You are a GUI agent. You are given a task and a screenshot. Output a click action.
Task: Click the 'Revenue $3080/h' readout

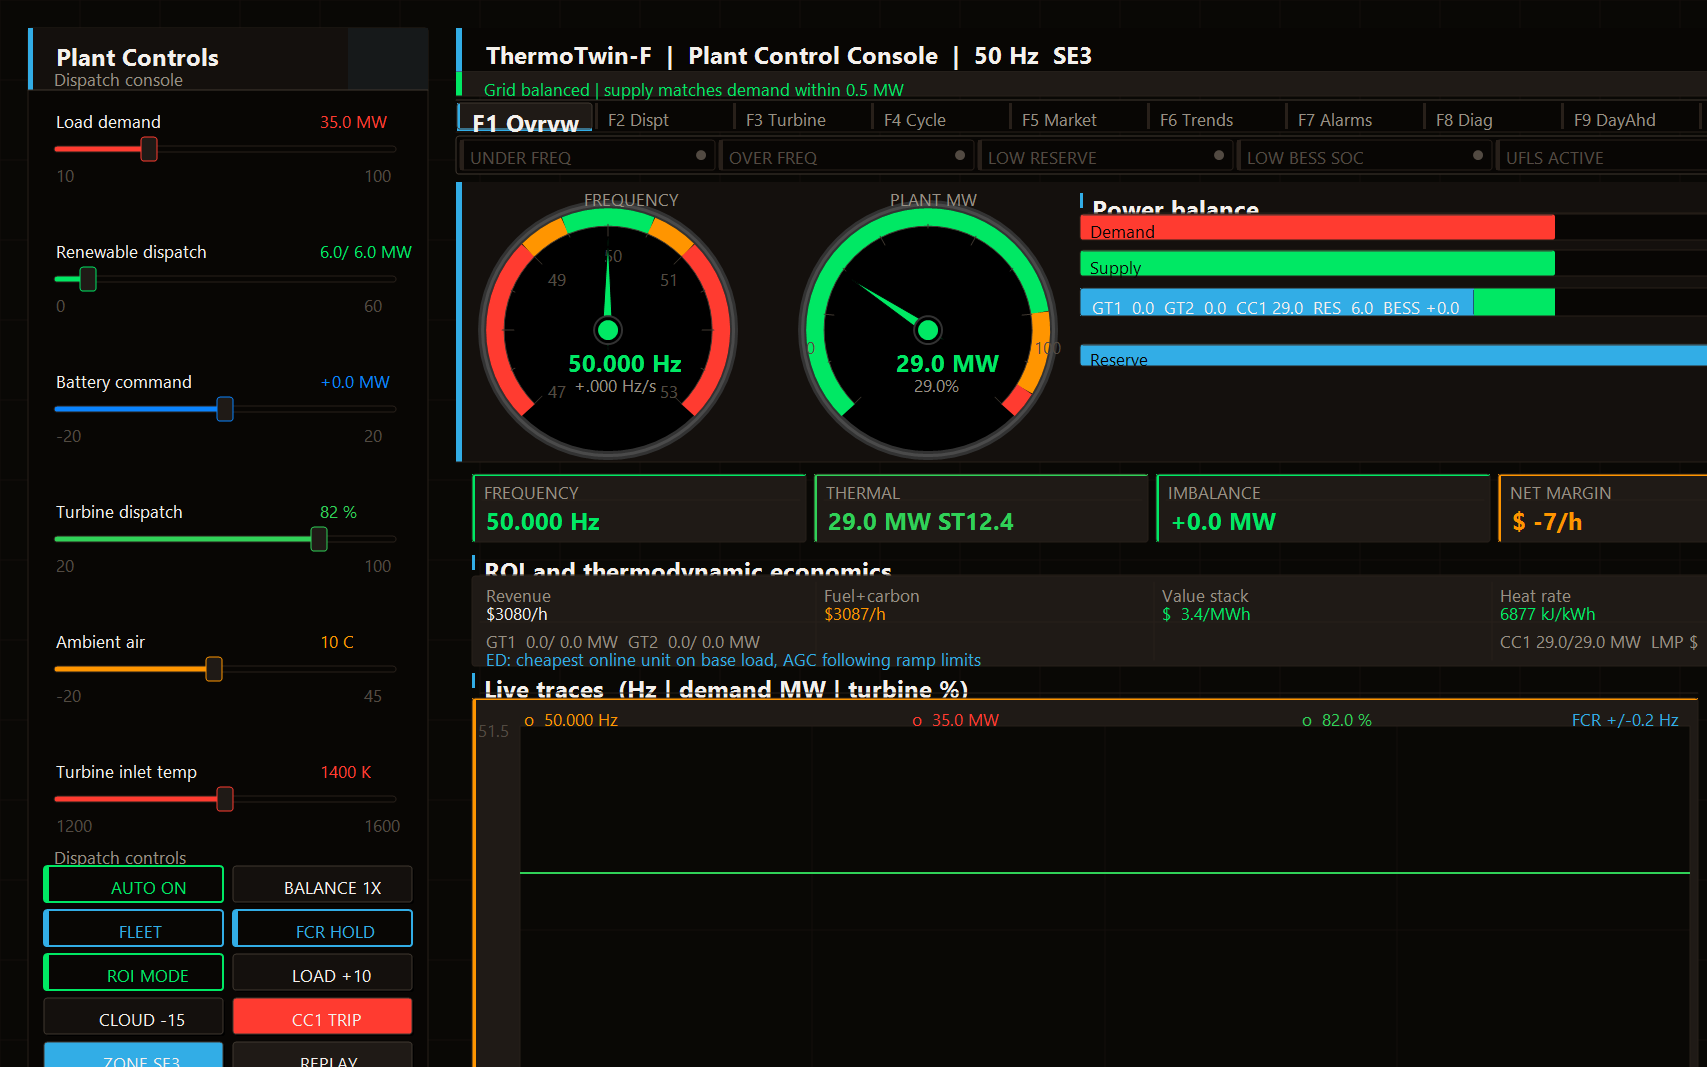(x=518, y=605)
